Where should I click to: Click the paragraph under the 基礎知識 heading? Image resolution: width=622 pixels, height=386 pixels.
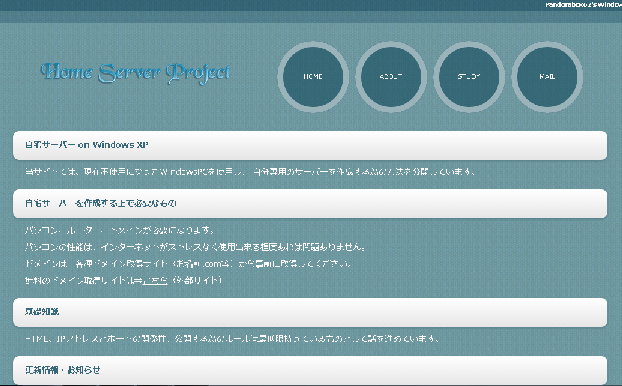pos(232,339)
